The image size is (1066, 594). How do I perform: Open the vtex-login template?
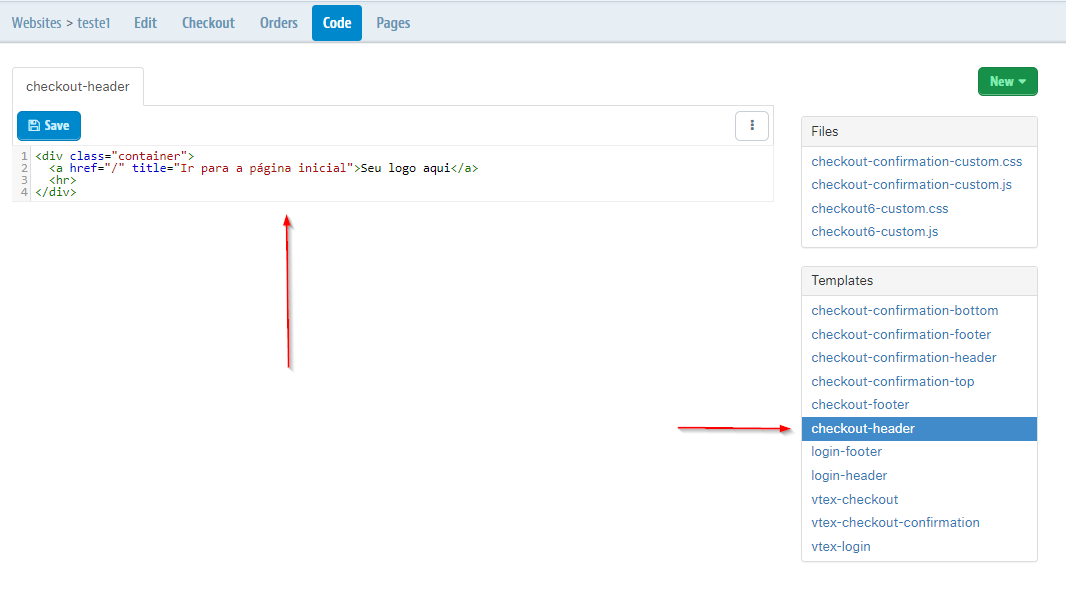tap(839, 546)
